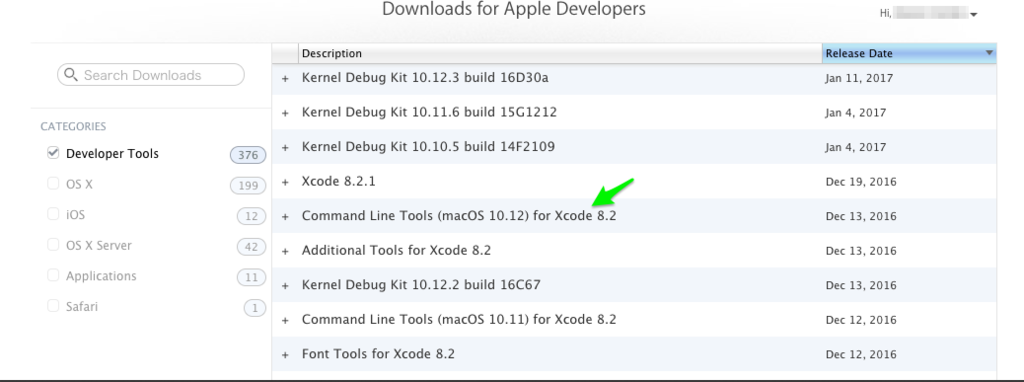The height and width of the screenshot is (382, 1024).
Task: Click the iOS category label
Action: pyautogui.click(x=75, y=215)
